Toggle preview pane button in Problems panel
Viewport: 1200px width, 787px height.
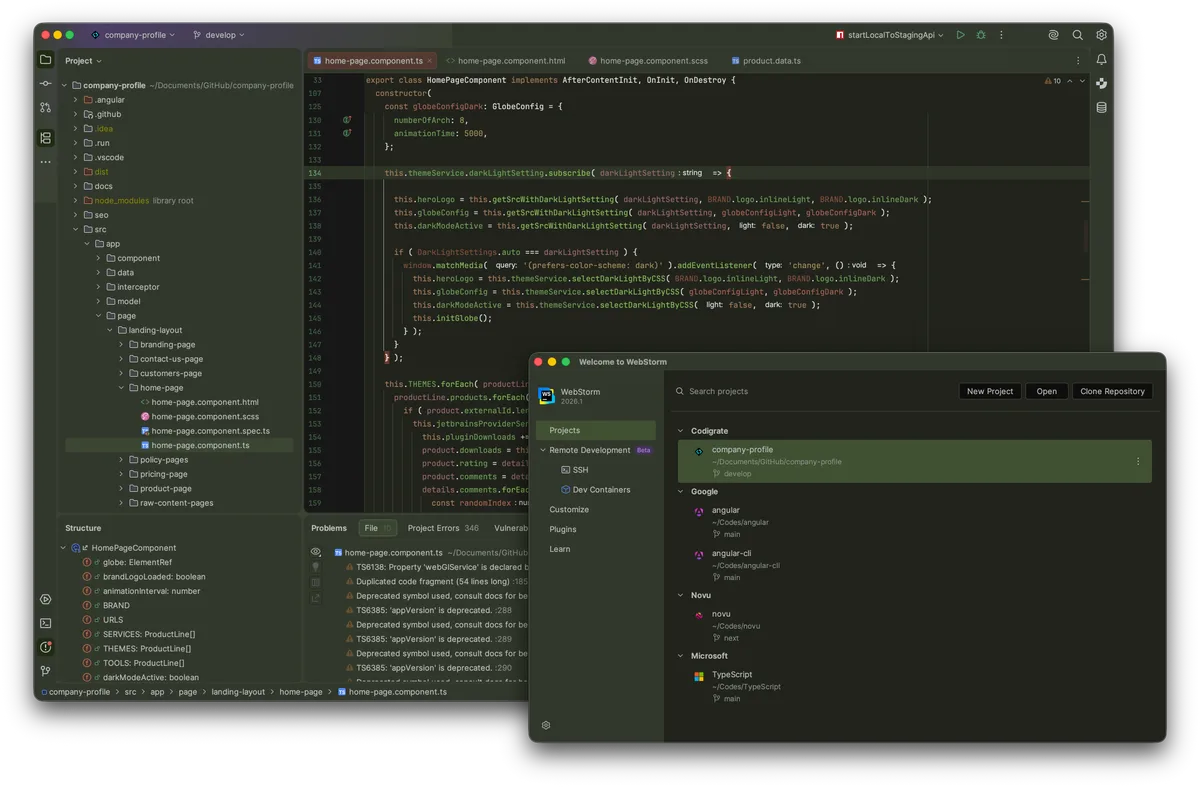coord(316,582)
